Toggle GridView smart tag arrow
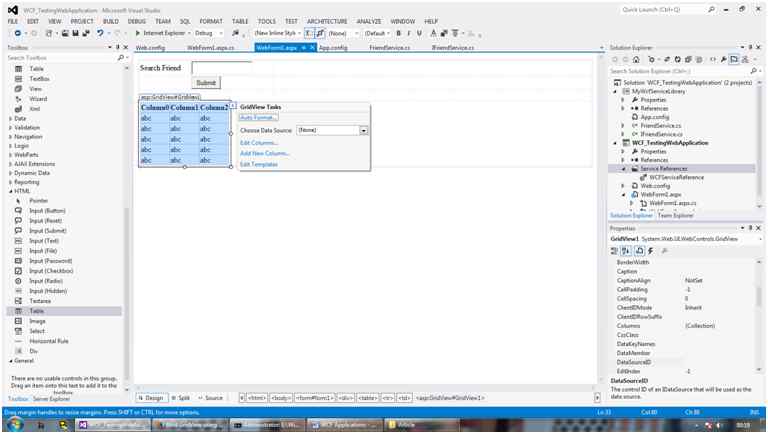768x434 pixels. [x=233, y=106]
